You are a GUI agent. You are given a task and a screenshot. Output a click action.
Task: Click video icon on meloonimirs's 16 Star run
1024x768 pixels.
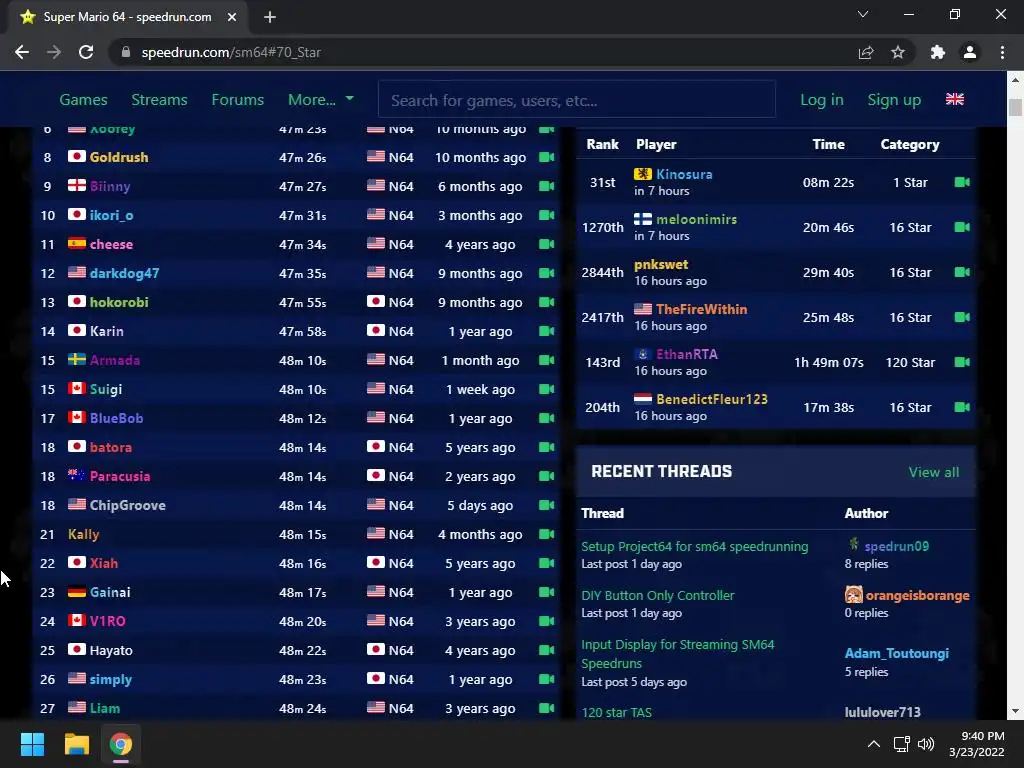pyautogui.click(x=962, y=227)
